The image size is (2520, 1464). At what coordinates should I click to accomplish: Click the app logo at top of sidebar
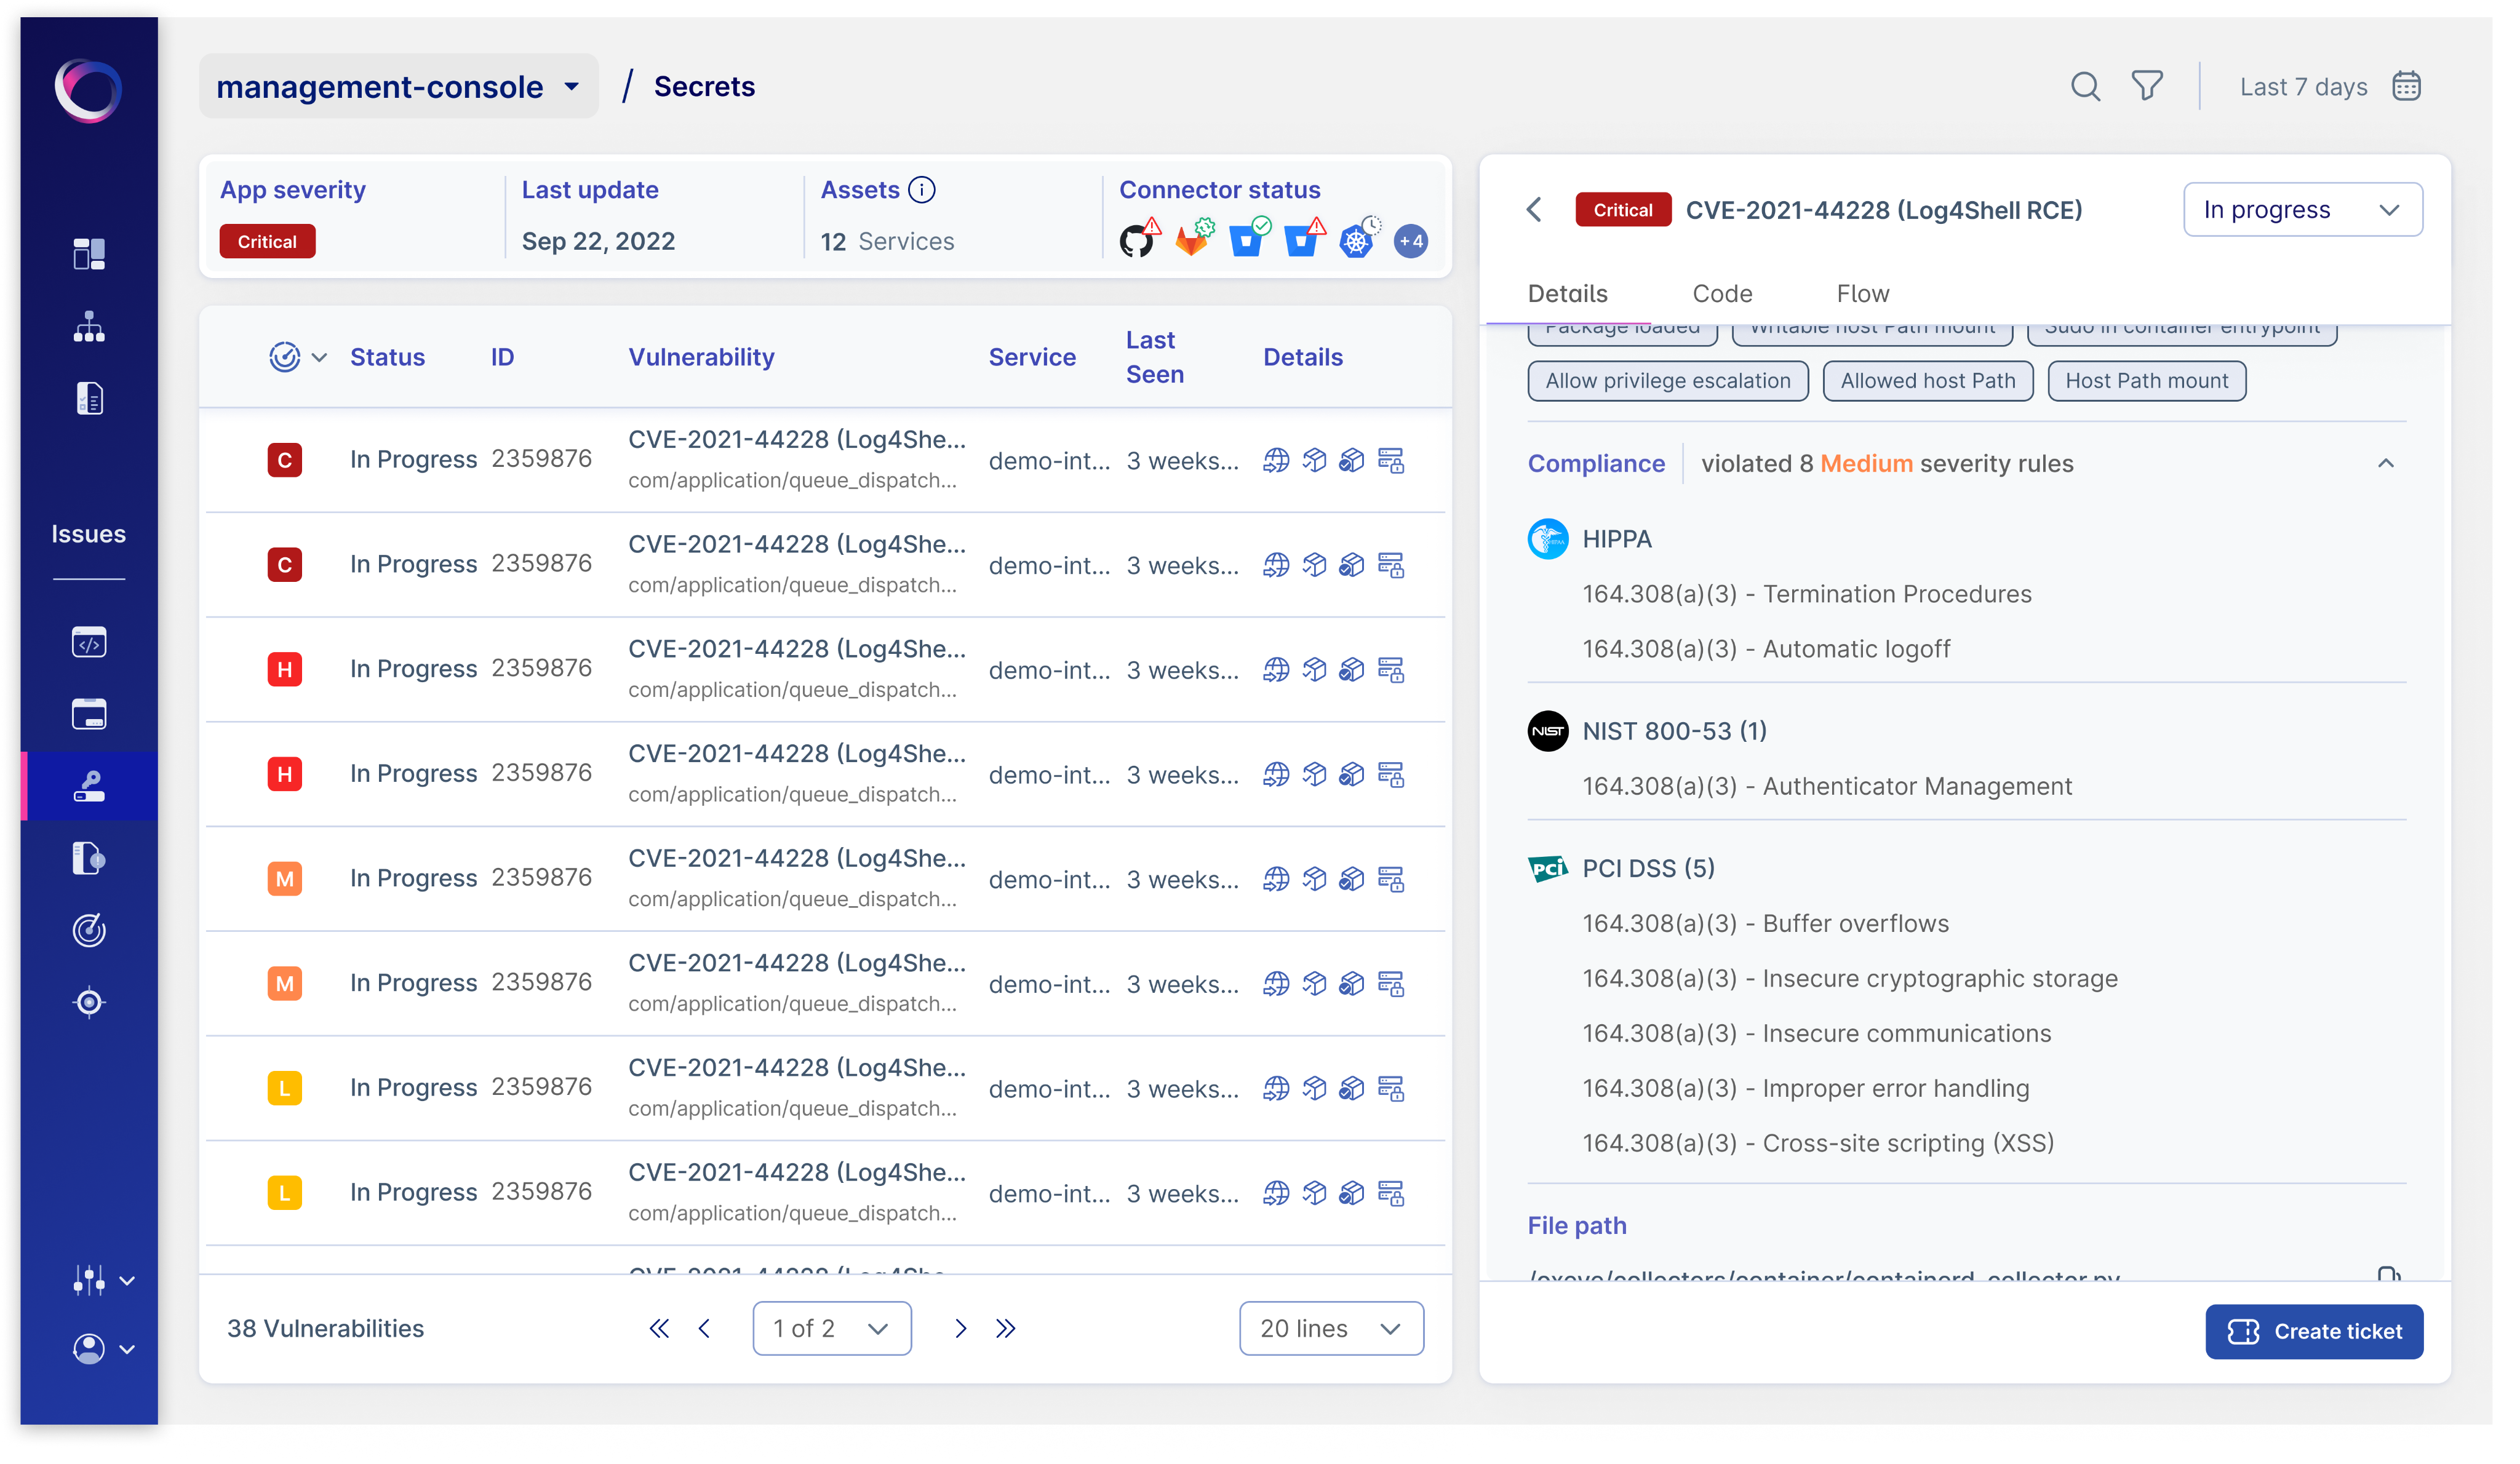pos(89,90)
